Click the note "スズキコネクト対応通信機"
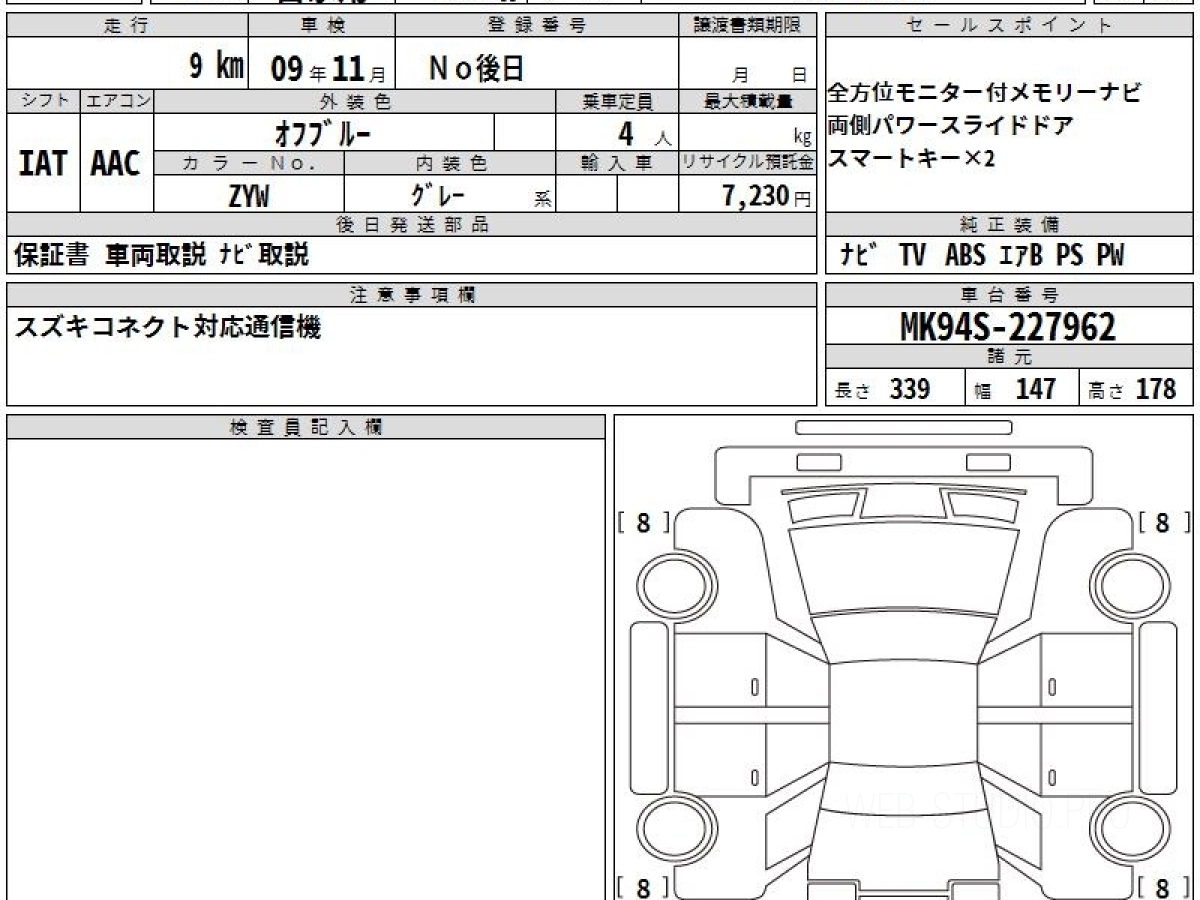 (167, 327)
